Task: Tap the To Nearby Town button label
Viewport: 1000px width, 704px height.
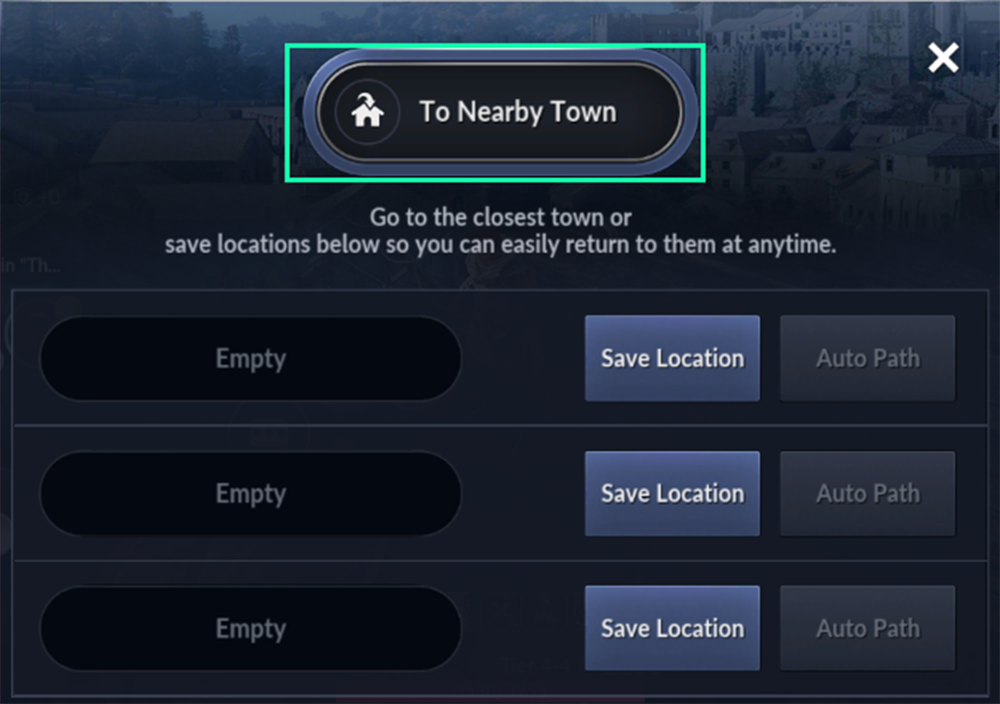Action: 518,112
